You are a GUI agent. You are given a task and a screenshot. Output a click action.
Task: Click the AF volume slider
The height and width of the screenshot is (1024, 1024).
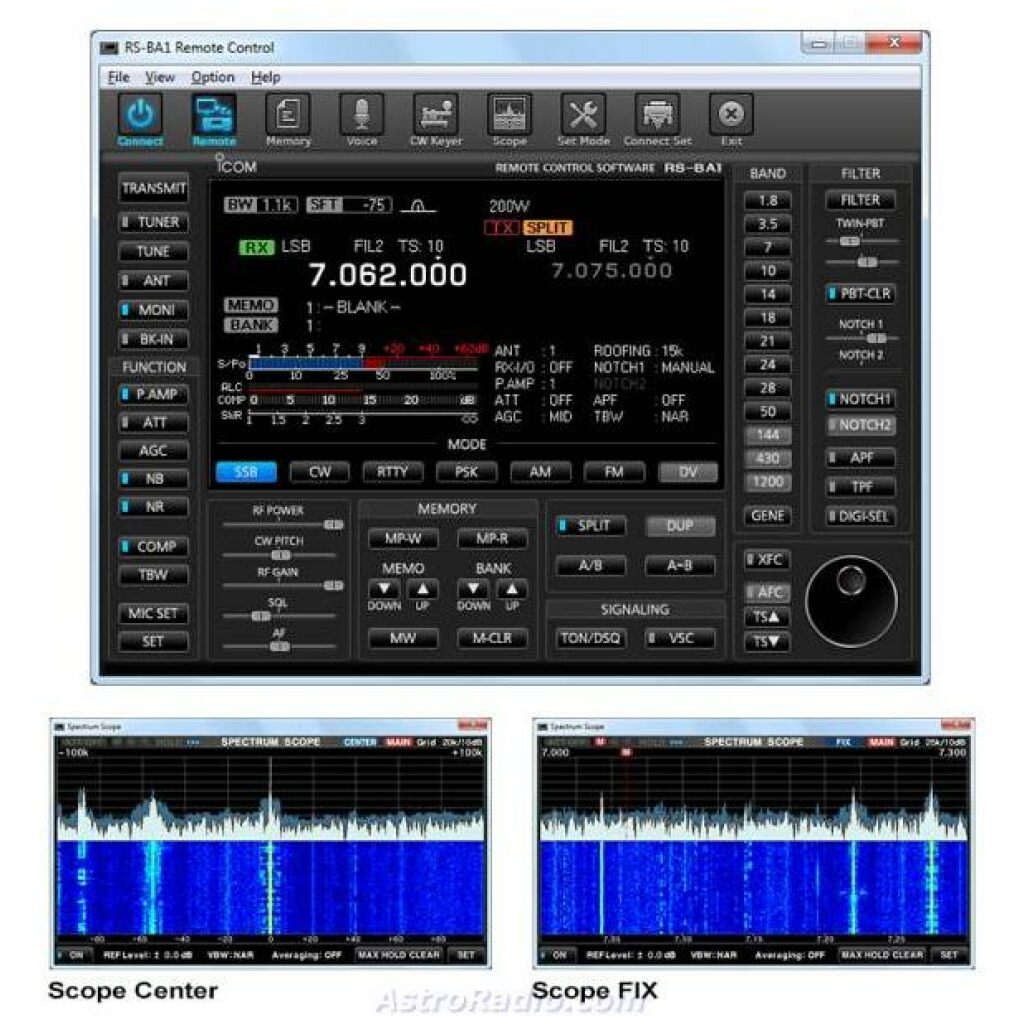pyautogui.click(x=279, y=647)
